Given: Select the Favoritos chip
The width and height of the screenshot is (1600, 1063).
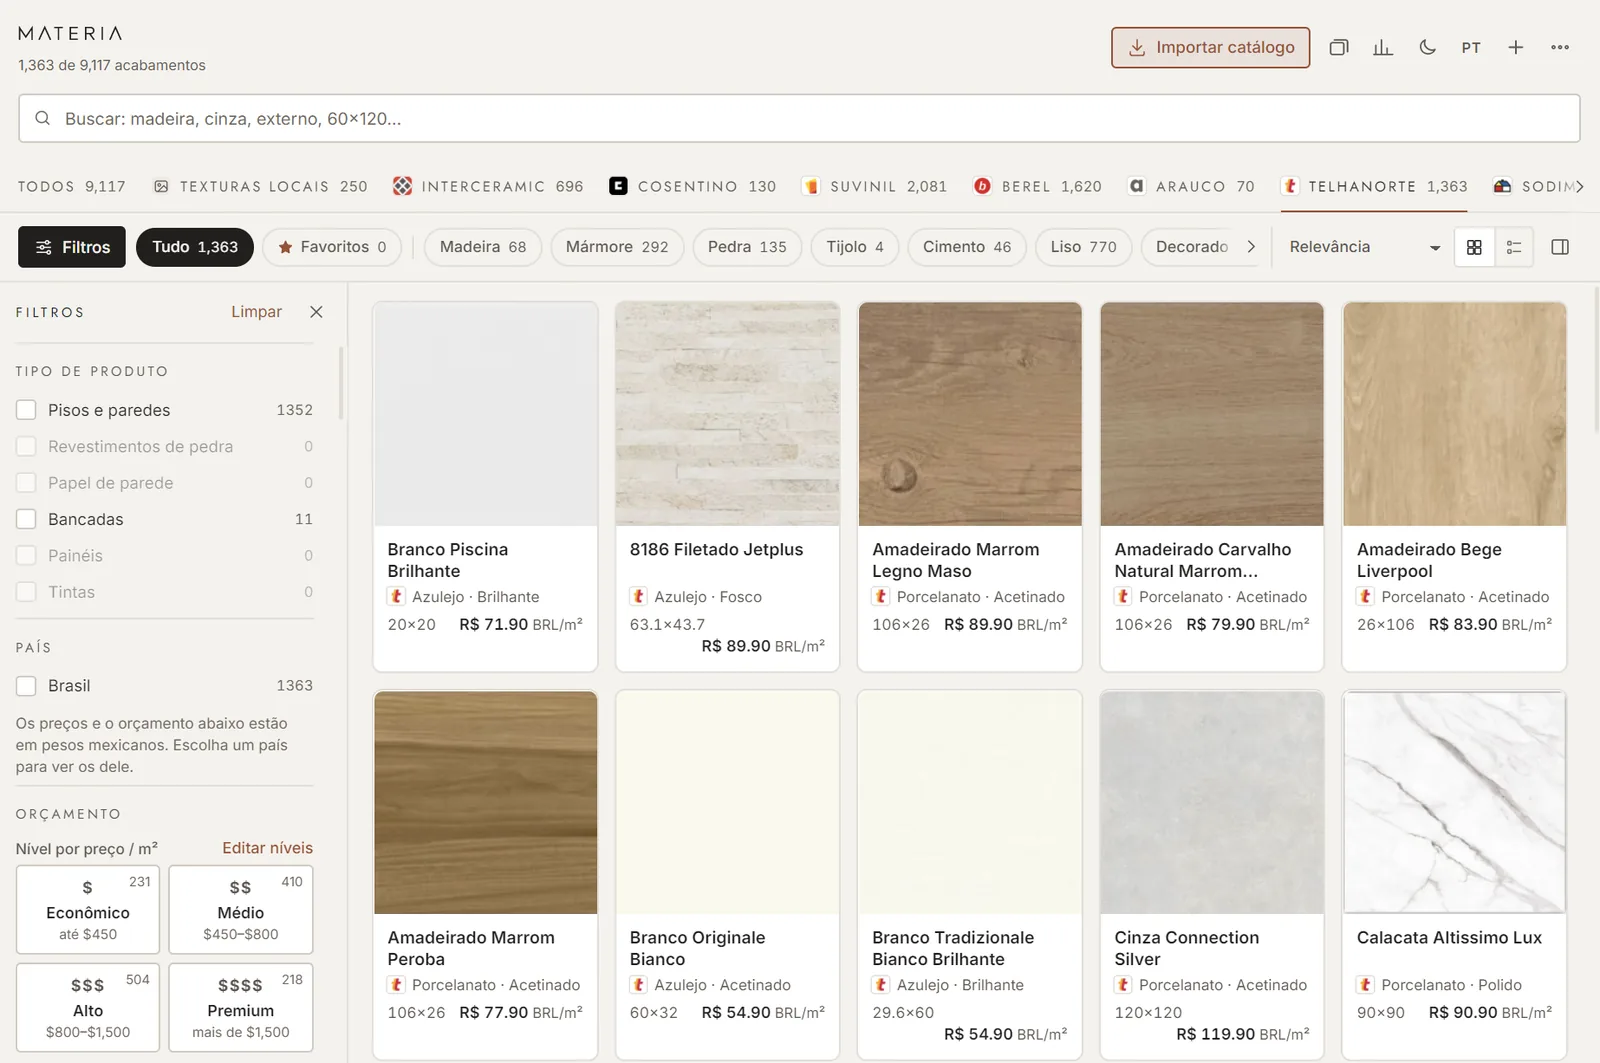Looking at the screenshot, I should pyautogui.click(x=332, y=247).
